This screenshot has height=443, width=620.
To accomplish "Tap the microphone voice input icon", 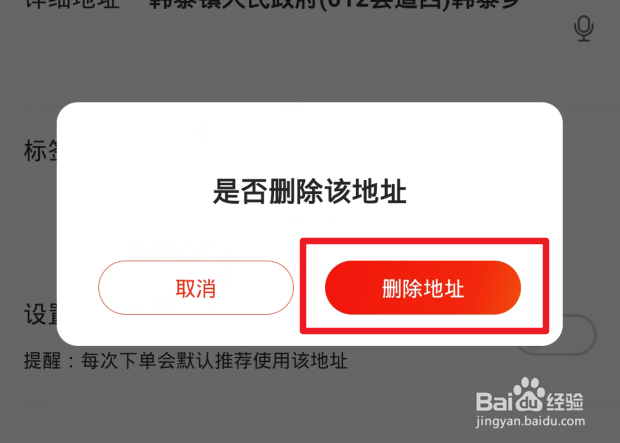I will point(584,28).
